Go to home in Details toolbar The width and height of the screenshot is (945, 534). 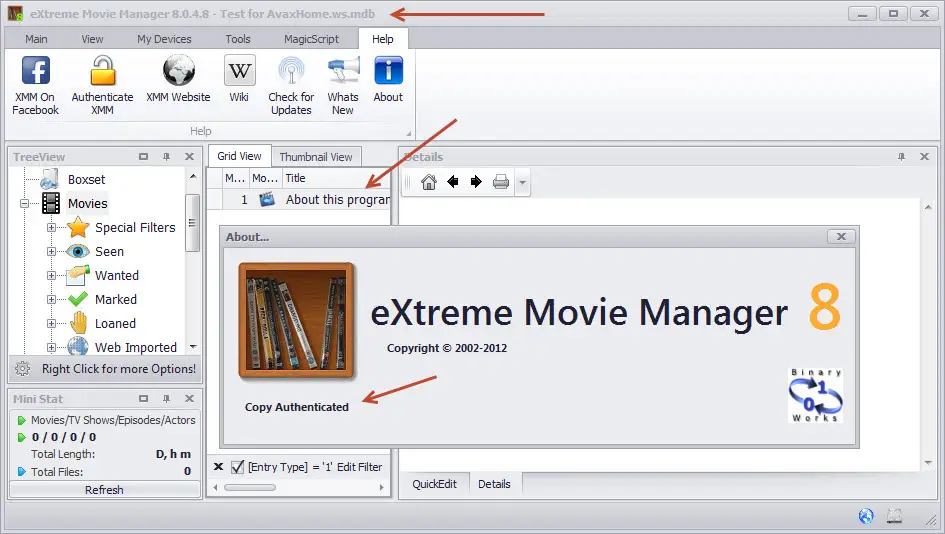[x=429, y=182]
